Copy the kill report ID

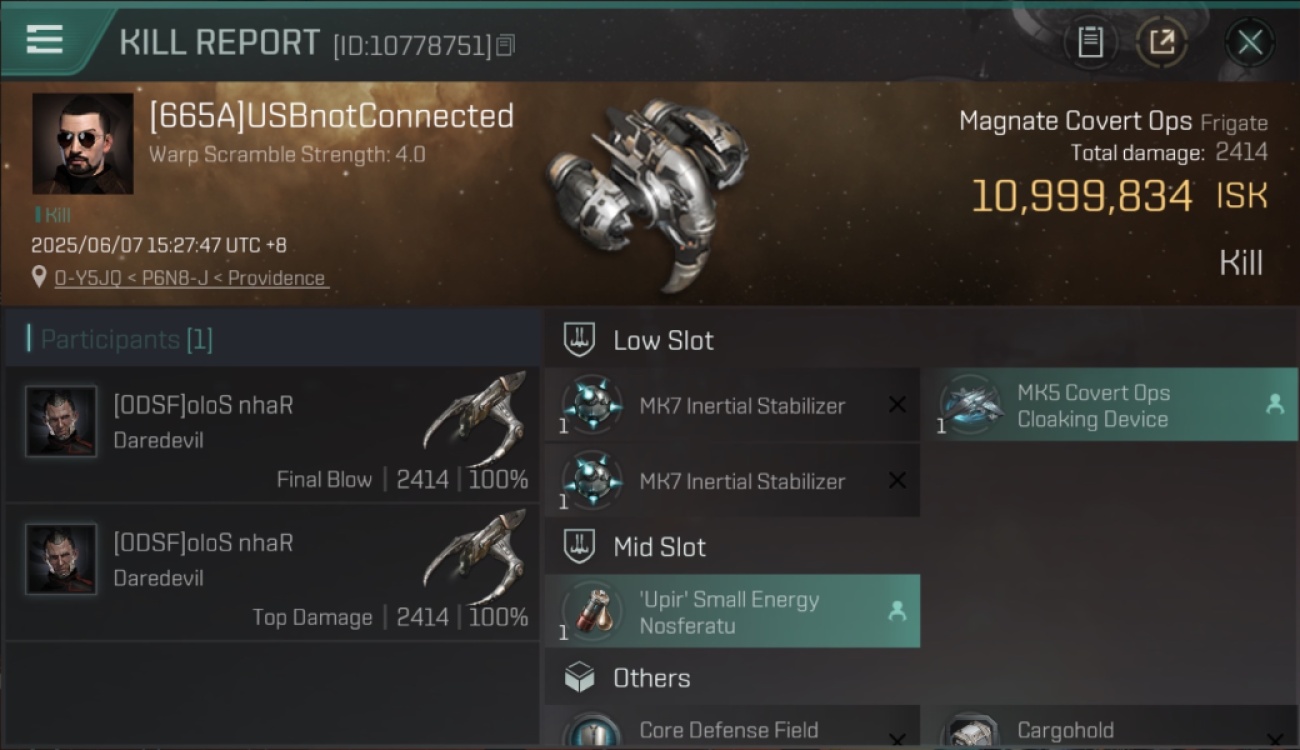506,45
